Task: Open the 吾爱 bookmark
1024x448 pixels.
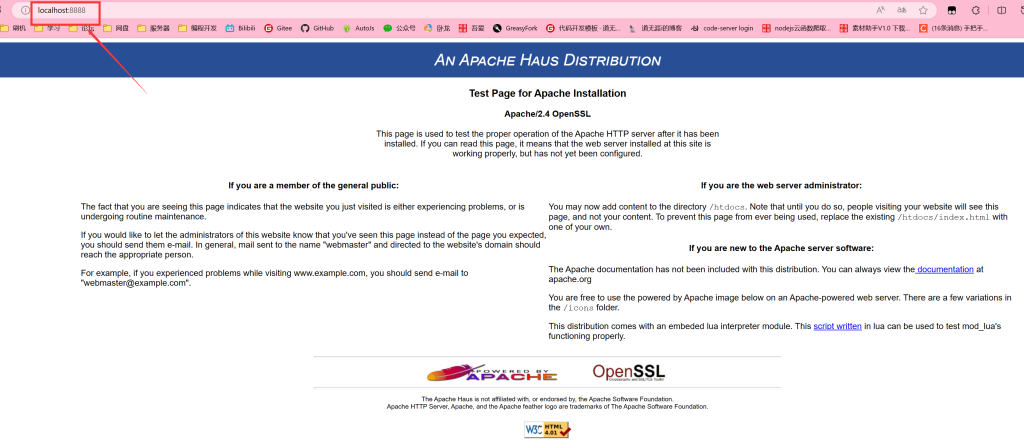Action: tap(472, 29)
